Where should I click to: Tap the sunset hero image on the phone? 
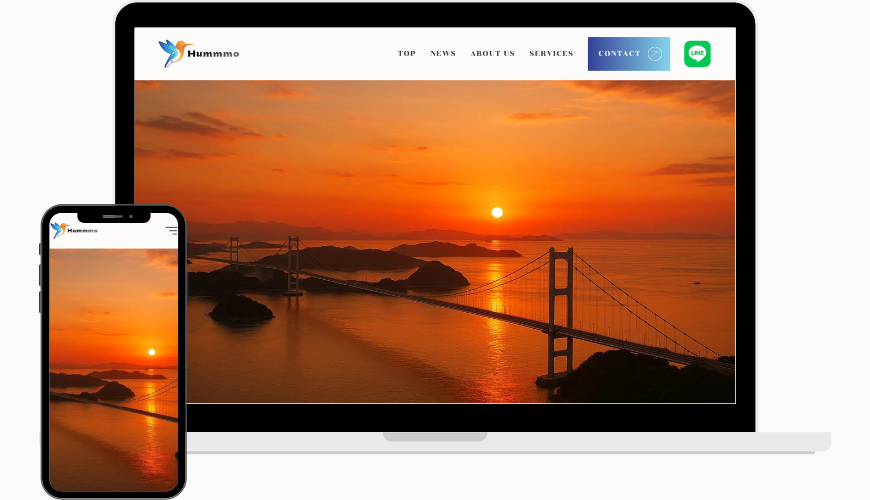[114, 370]
